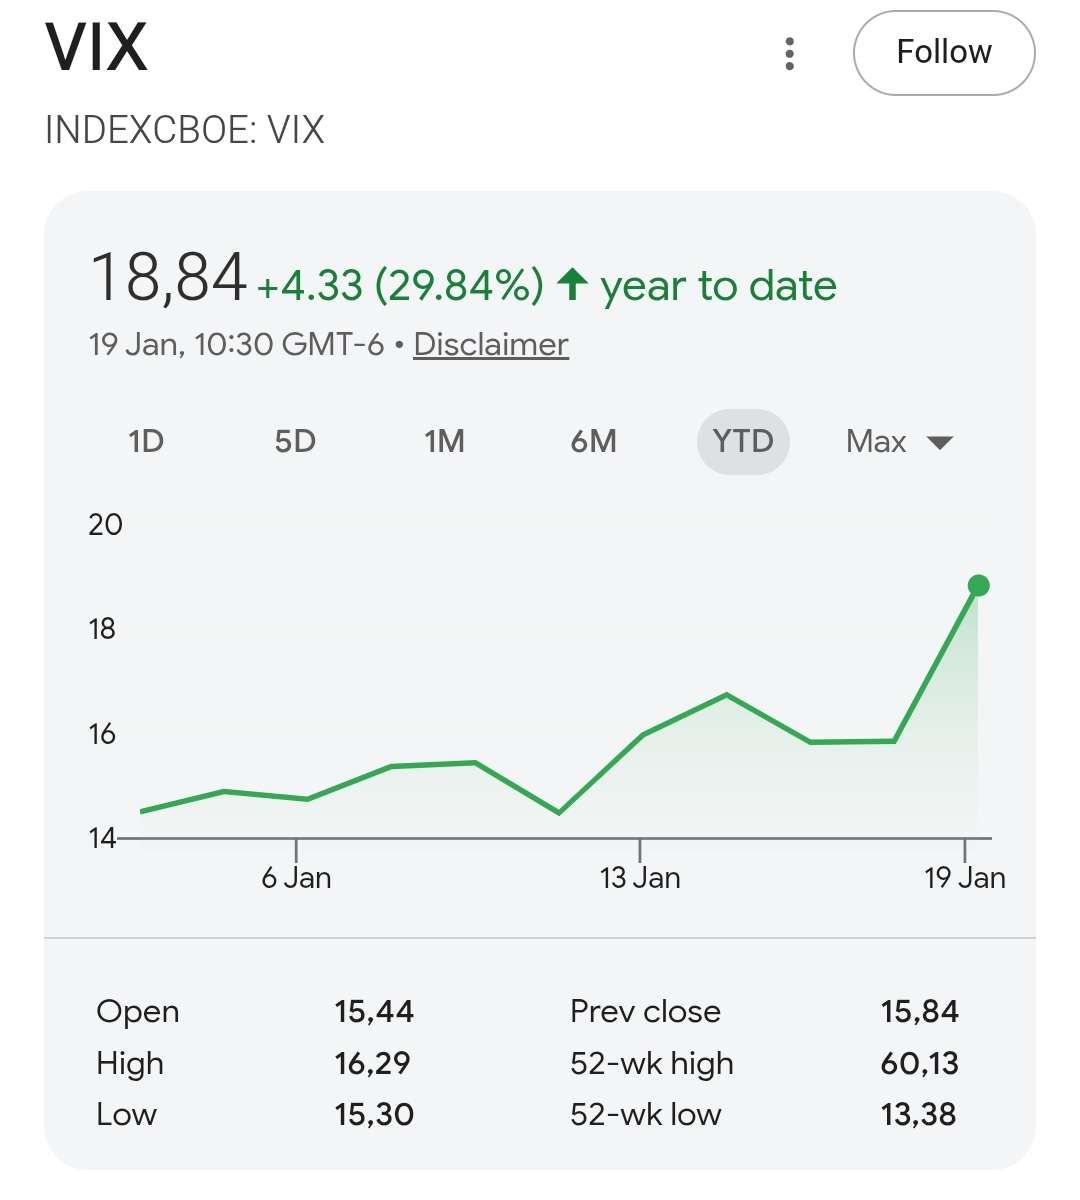
Task: Click the Max time range label
Action: coord(876,441)
